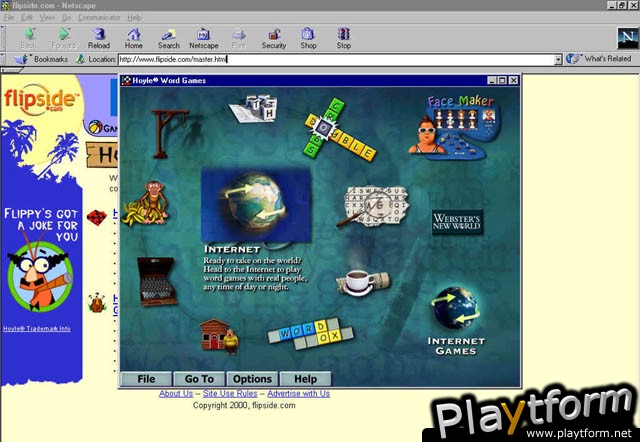Click Netscape Back toolbar button
The height and width of the screenshot is (442, 640).
(28, 38)
